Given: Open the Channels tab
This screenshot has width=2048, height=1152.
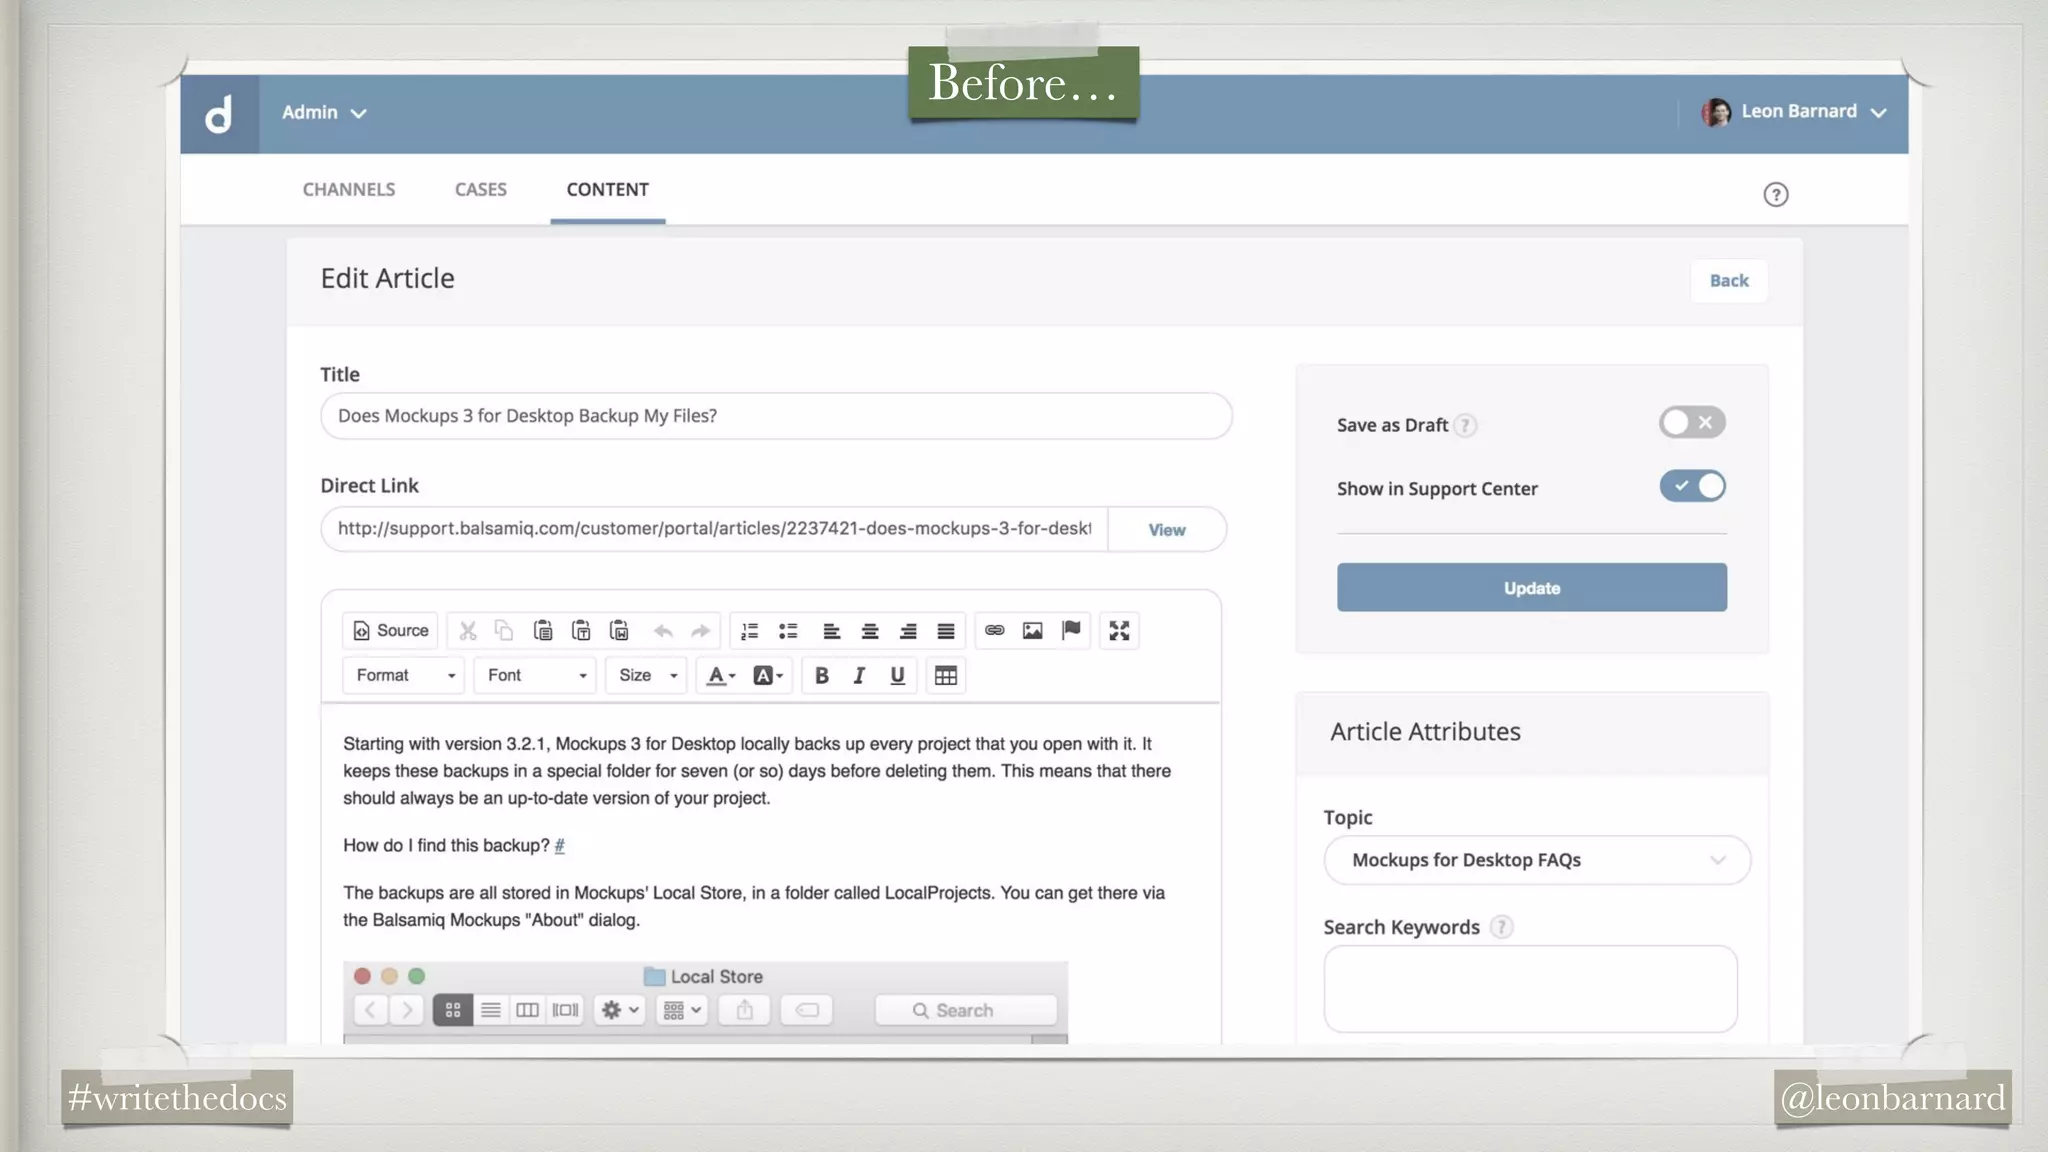Looking at the screenshot, I should click(x=348, y=190).
